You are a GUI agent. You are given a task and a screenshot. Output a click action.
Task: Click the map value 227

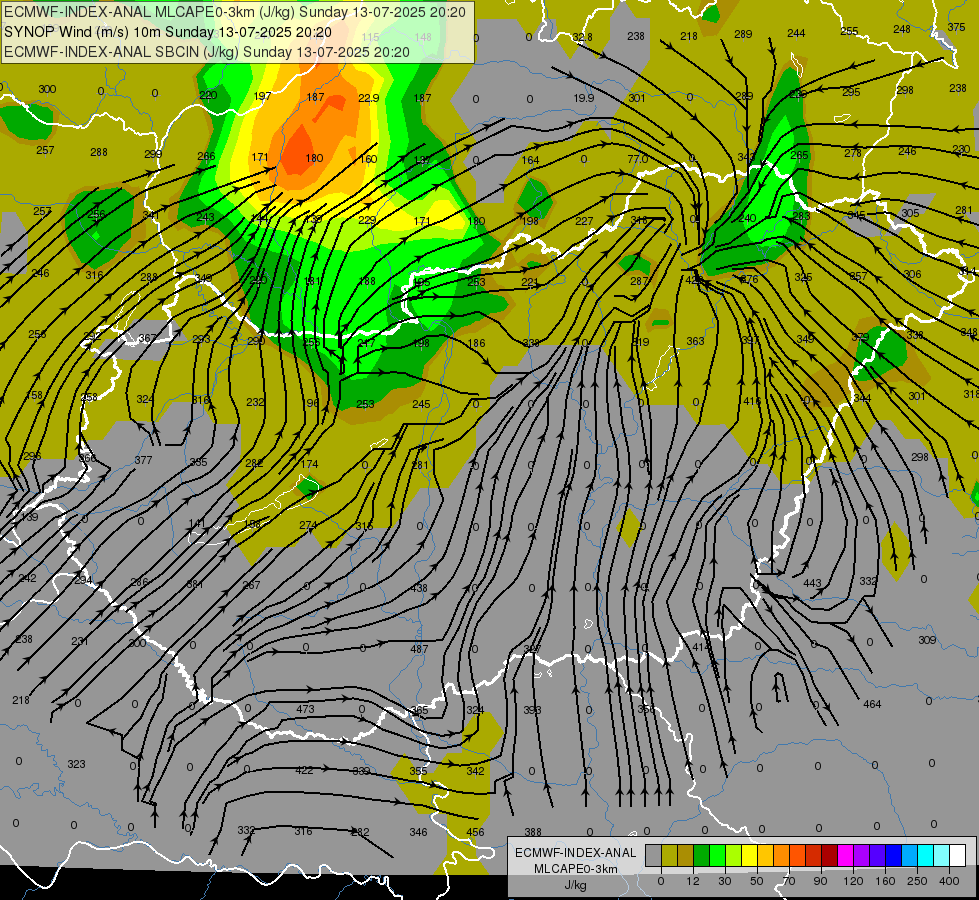[584, 220]
